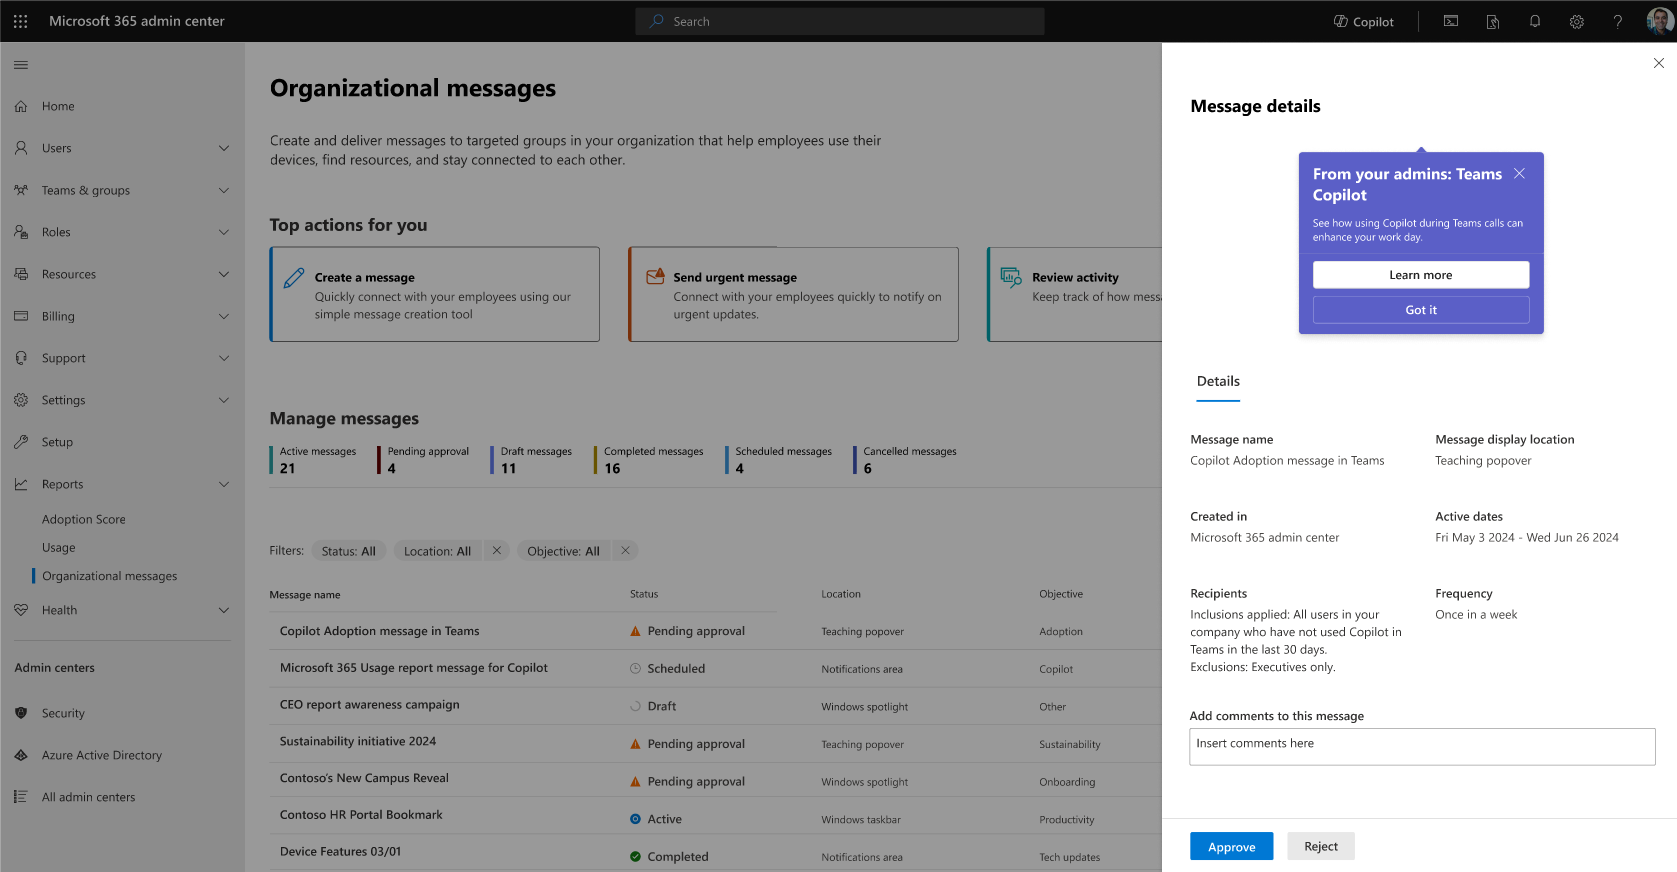The height and width of the screenshot is (872, 1677).
Task: Click the Setup wrench icon
Action: tap(21, 442)
